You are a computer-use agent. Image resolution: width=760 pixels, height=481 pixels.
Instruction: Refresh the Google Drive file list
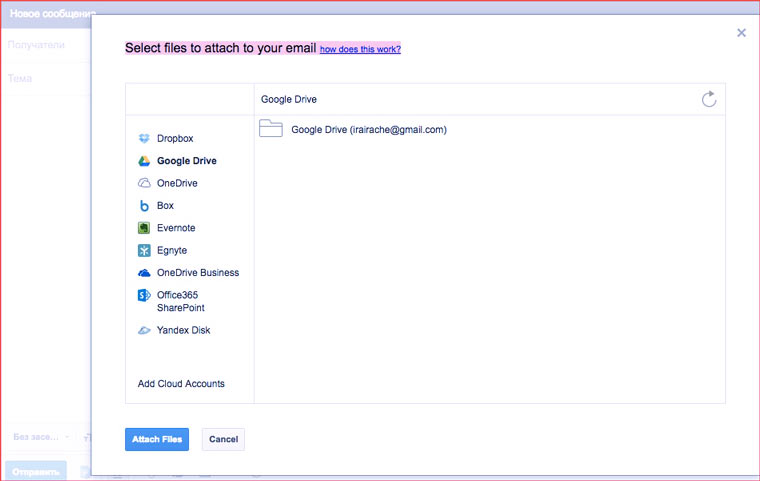(x=709, y=99)
